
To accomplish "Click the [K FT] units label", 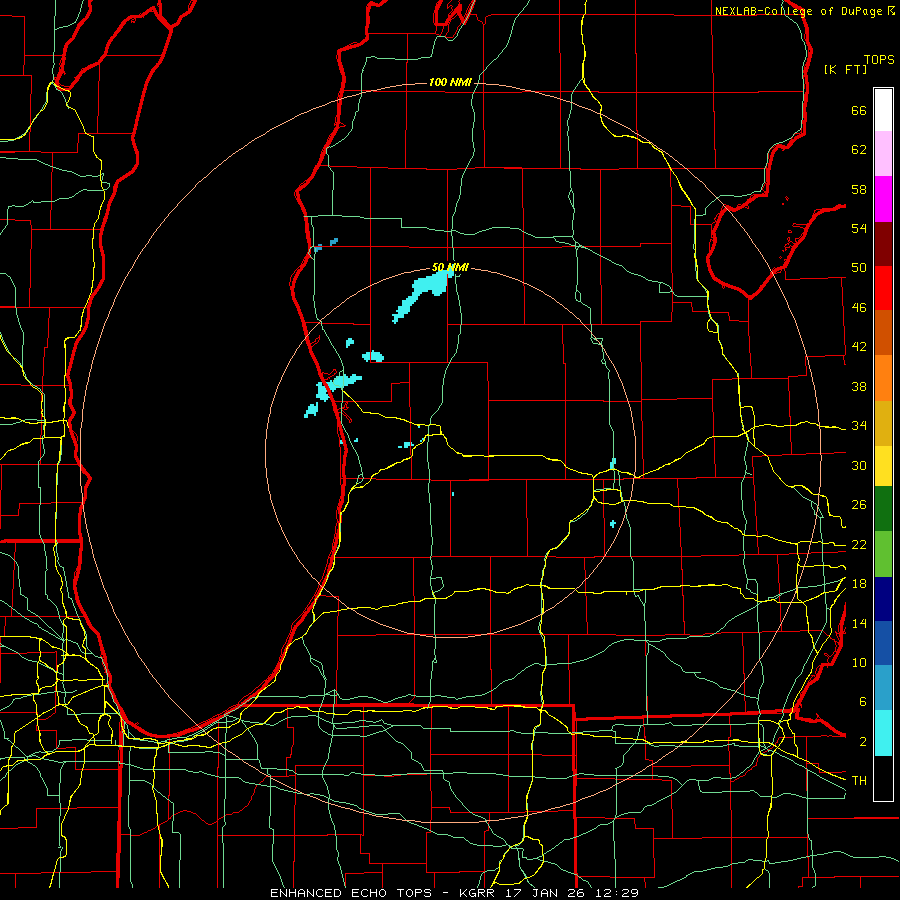I will [x=845, y=69].
